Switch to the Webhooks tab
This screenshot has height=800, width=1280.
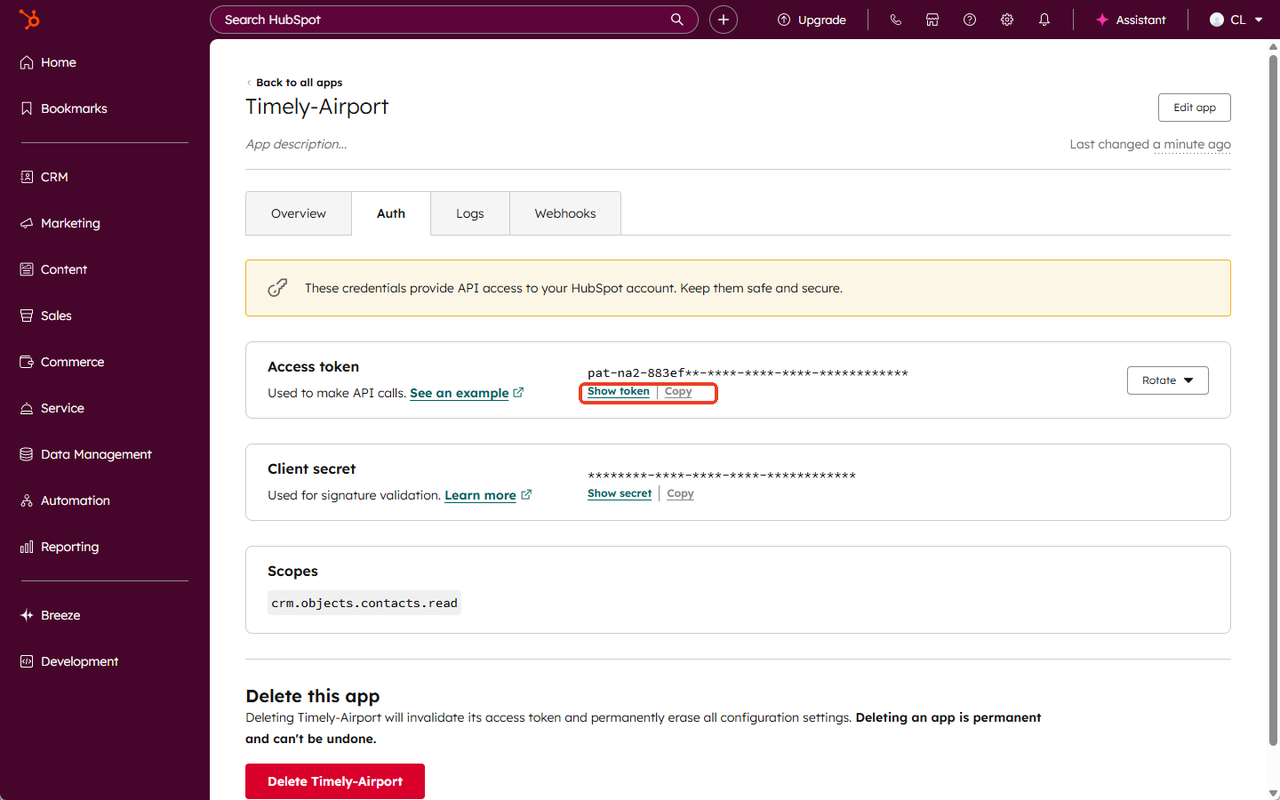point(565,214)
